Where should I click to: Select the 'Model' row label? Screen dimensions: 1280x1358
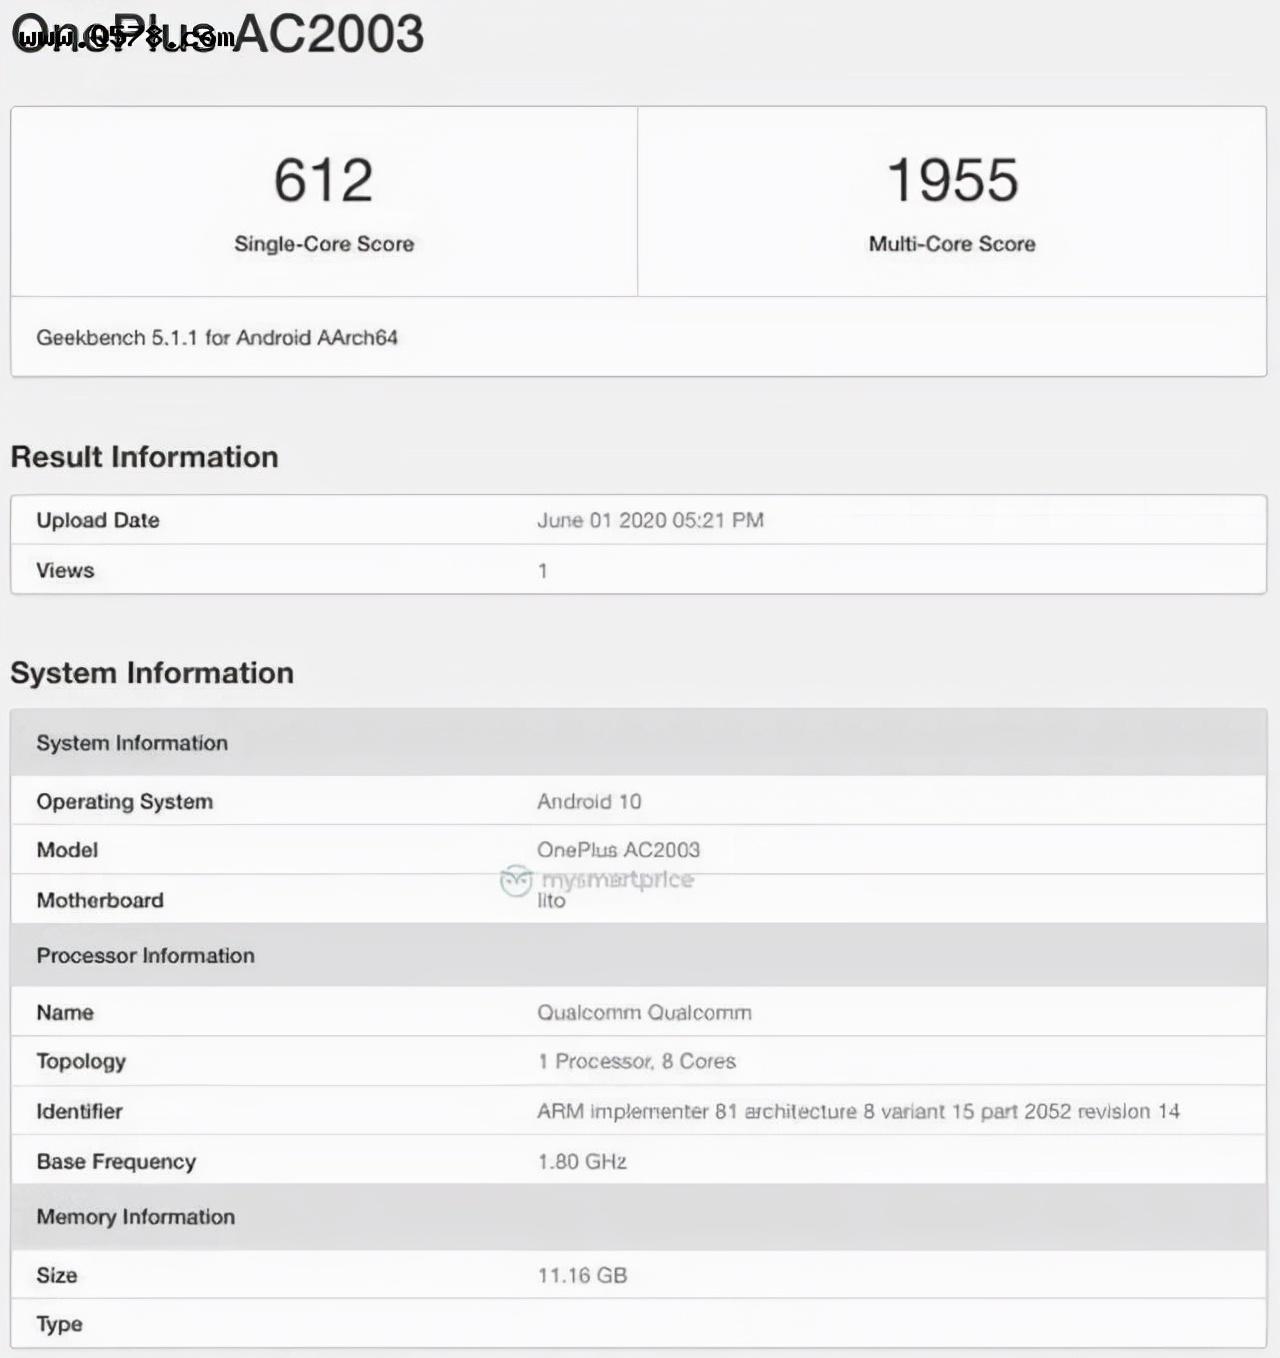coord(67,850)
